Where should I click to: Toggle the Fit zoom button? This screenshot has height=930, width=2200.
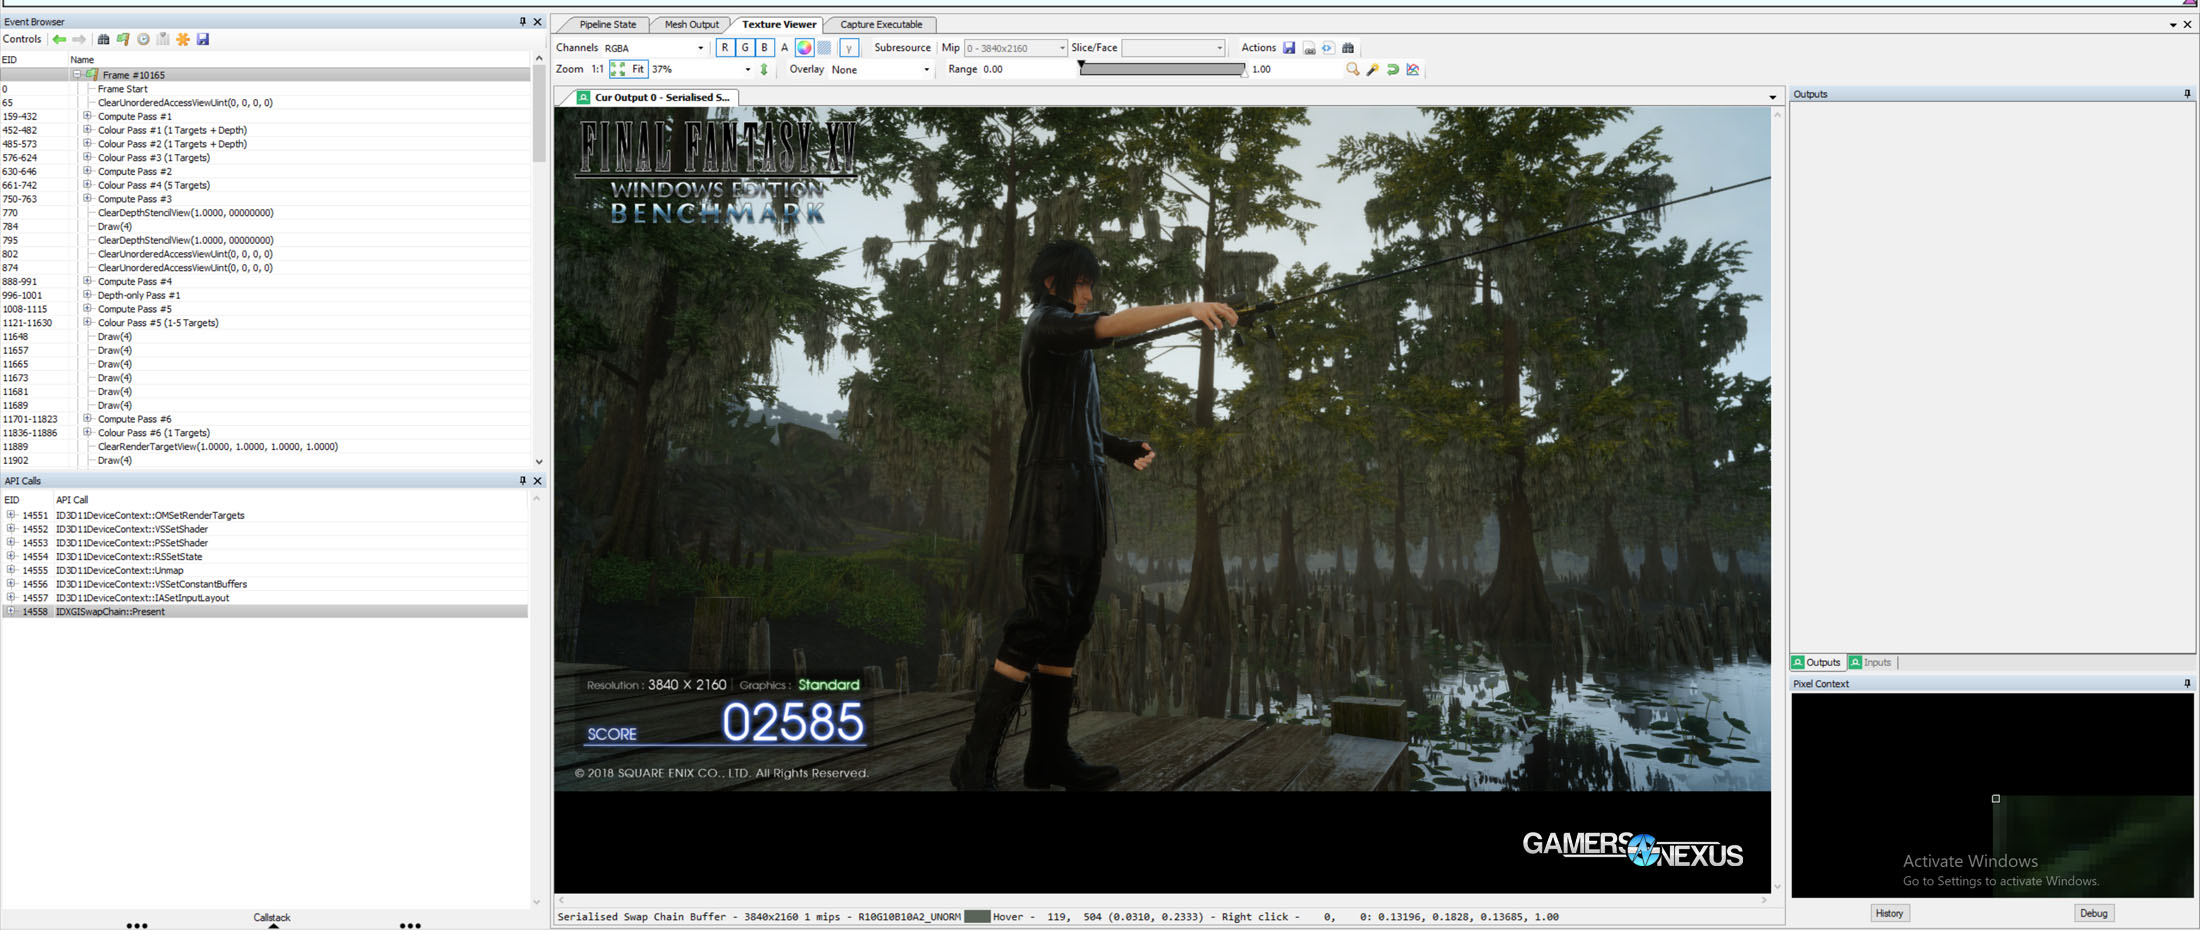(x=629, y=70)
